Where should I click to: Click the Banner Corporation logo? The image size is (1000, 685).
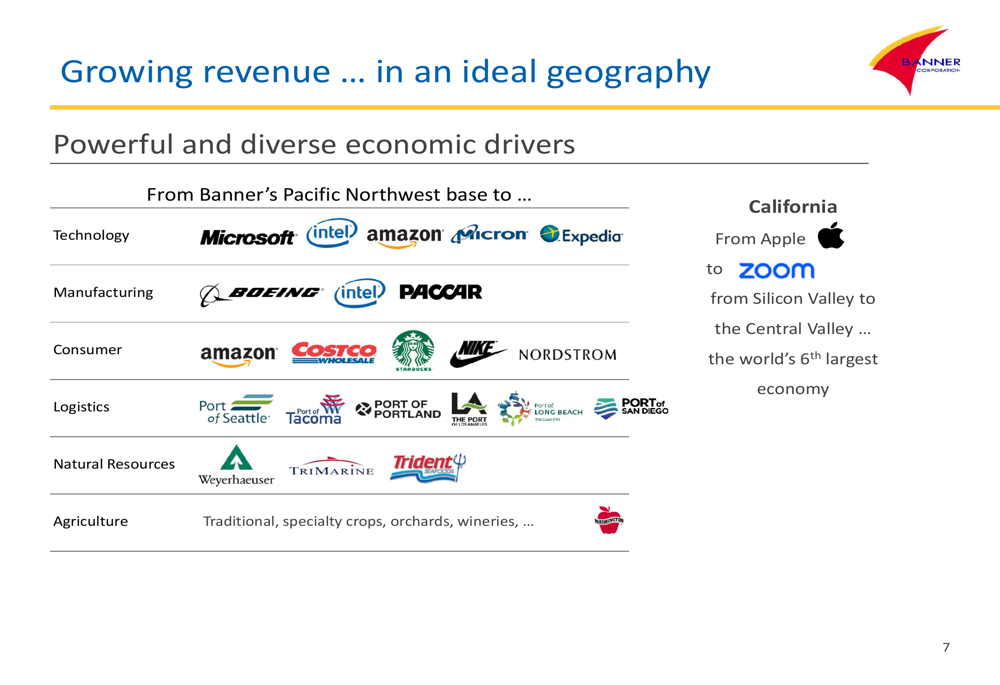(915, 62)
